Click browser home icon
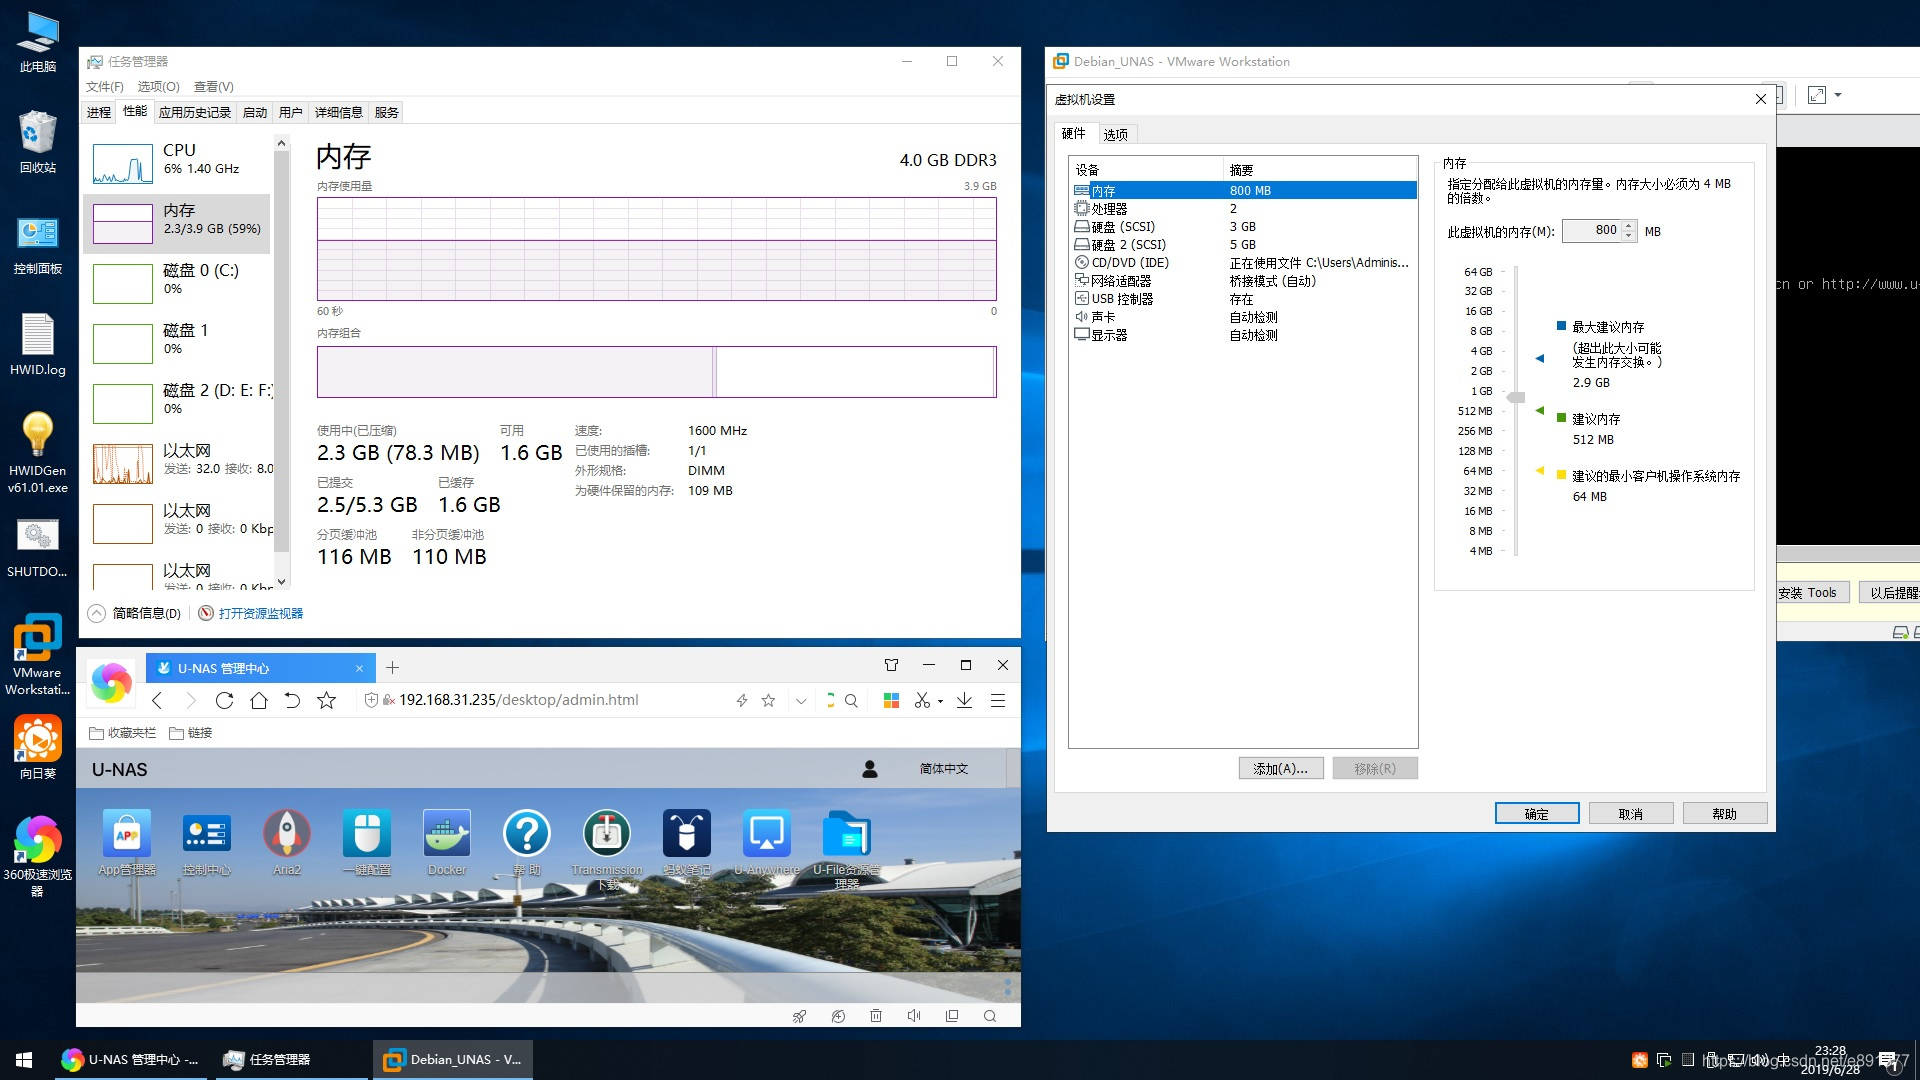1920x1080 pixels. [259, 700]
